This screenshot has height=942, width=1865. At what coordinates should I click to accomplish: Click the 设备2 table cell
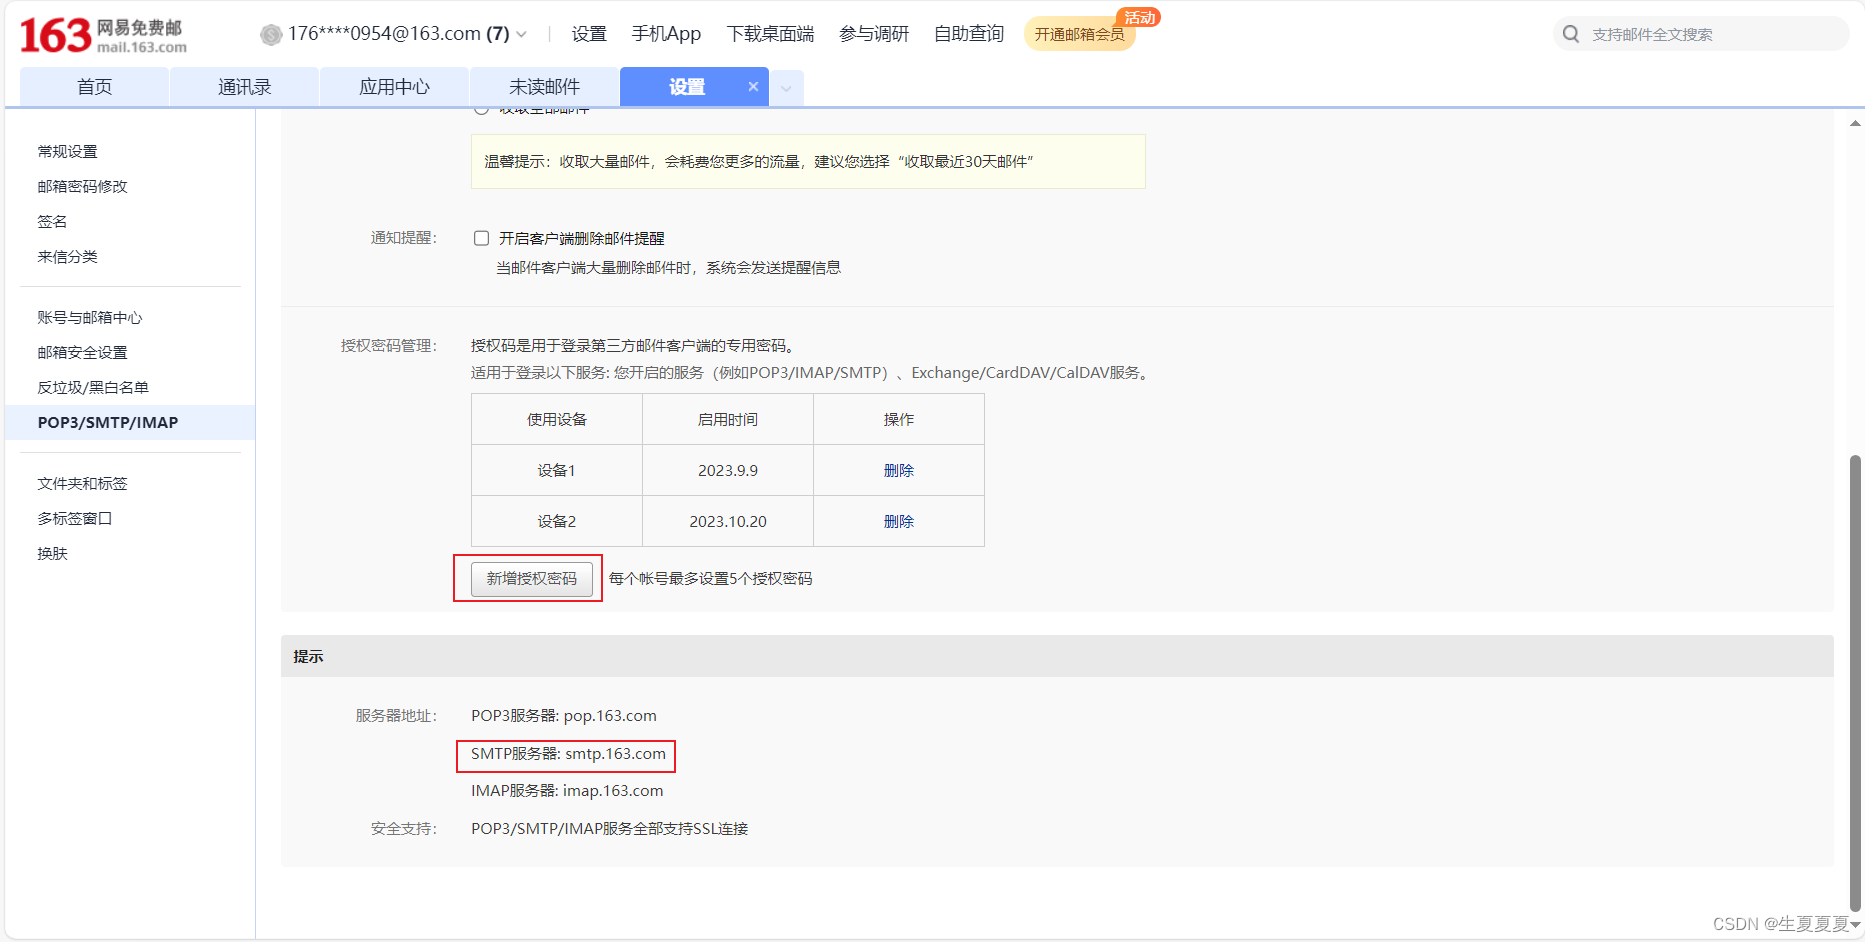point(557,521)
